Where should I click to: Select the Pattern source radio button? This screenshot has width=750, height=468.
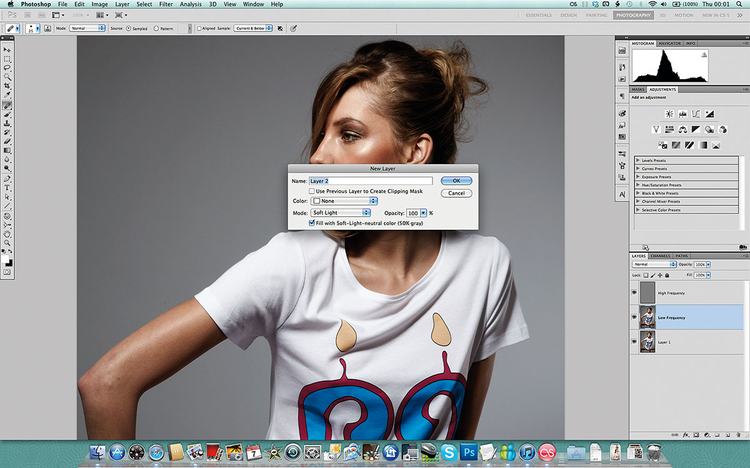pos(156,29)
